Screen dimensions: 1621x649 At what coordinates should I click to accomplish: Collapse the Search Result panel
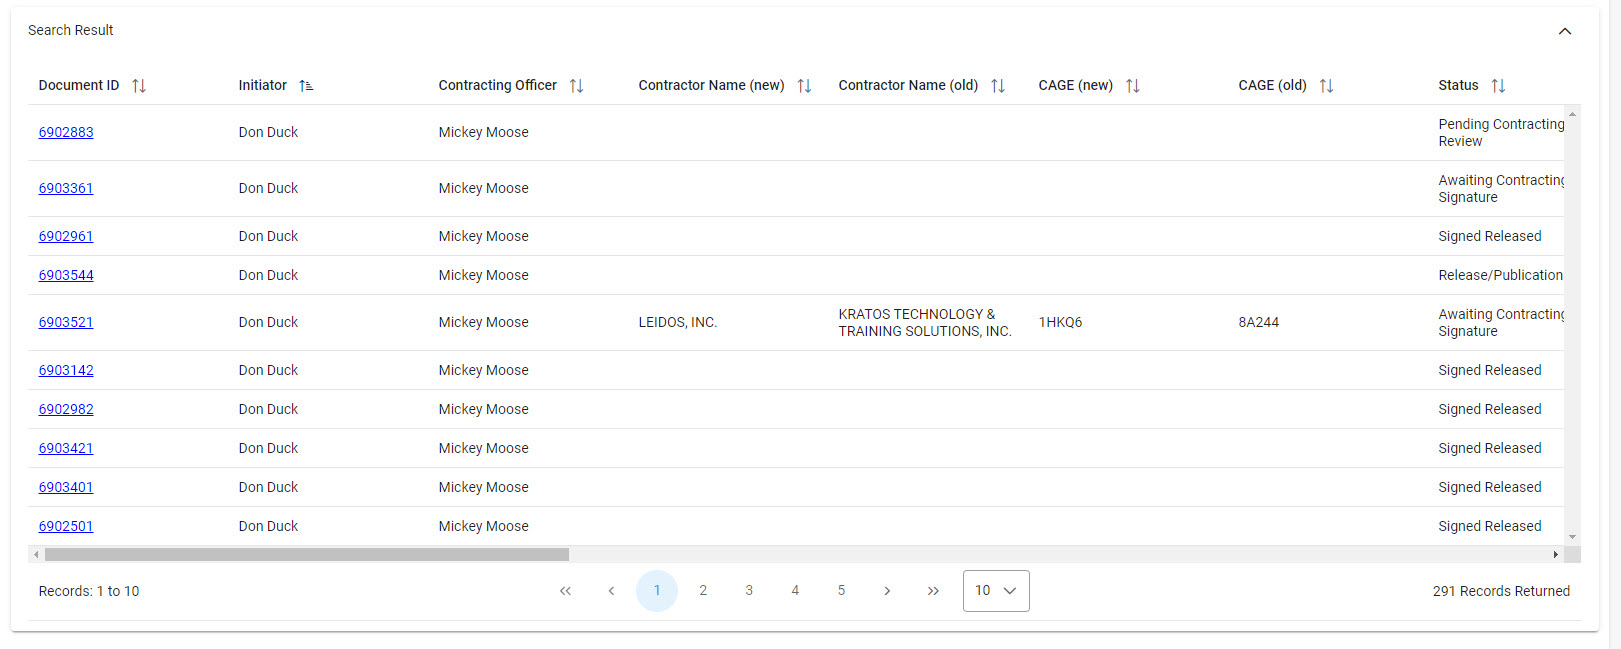click(x=1564, y=31)
